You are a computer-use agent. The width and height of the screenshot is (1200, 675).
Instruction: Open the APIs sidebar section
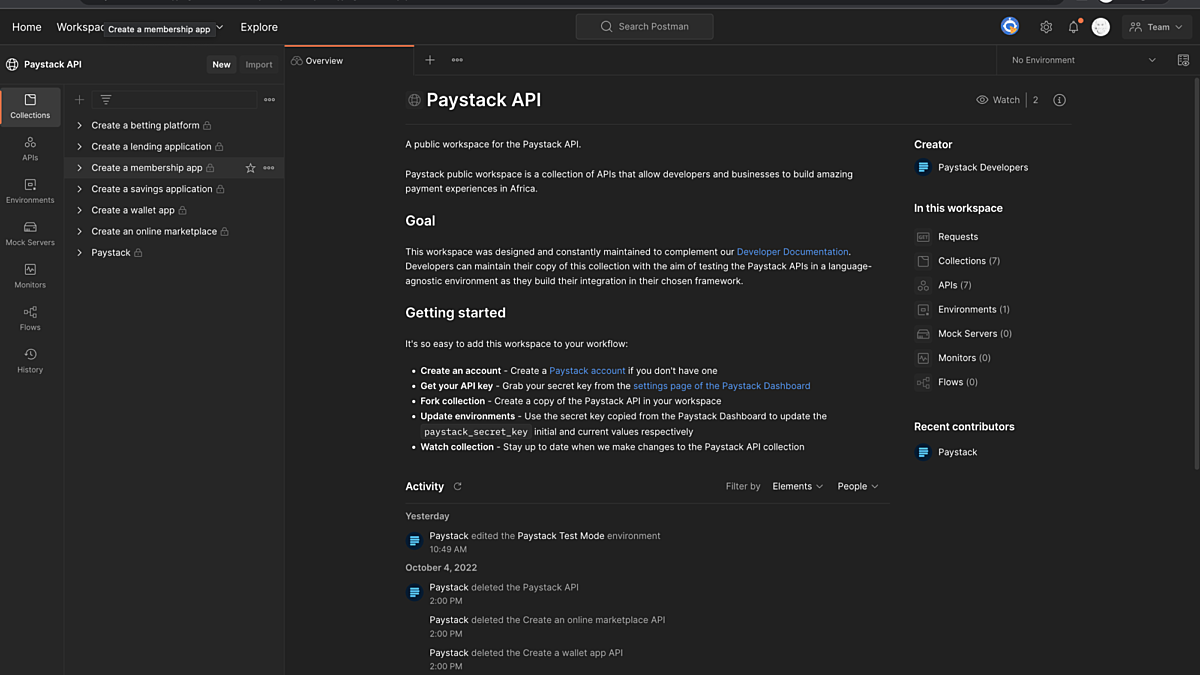click(x=30, y=149)
